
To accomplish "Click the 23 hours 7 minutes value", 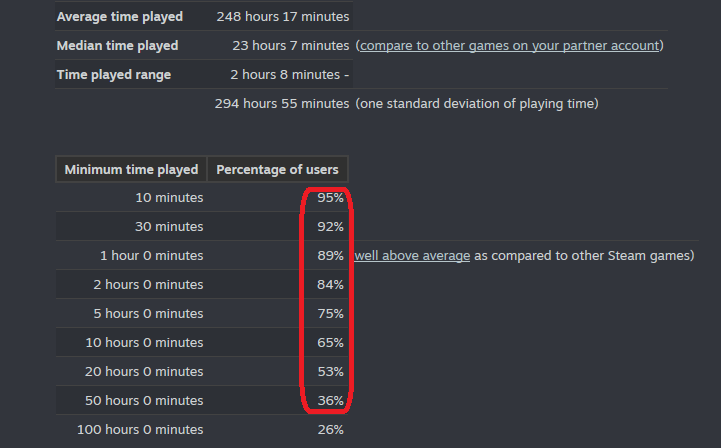I will (x=290, y=46).
